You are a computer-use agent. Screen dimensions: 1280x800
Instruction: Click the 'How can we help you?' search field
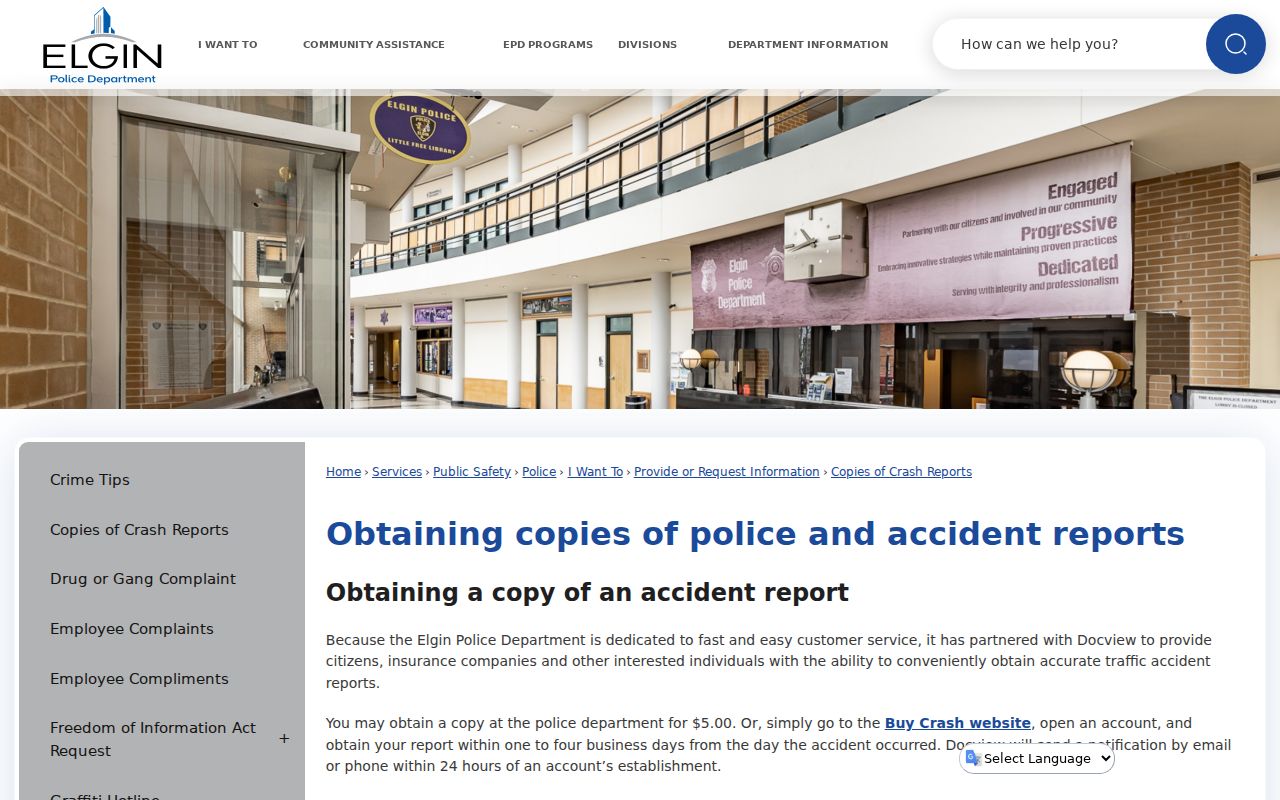point(1070,44)
